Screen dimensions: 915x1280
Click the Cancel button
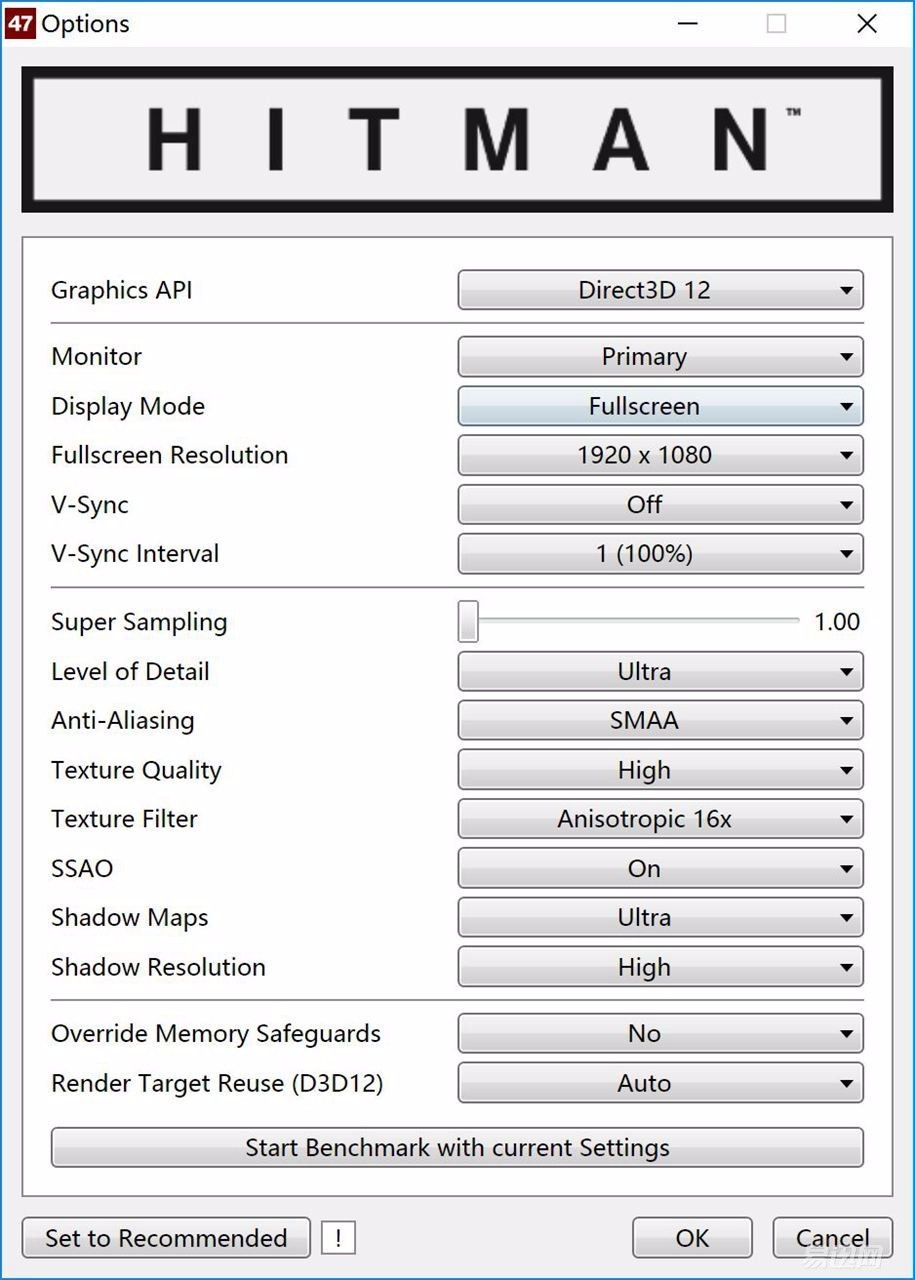pyautogui.click(x=832, y=1238)
